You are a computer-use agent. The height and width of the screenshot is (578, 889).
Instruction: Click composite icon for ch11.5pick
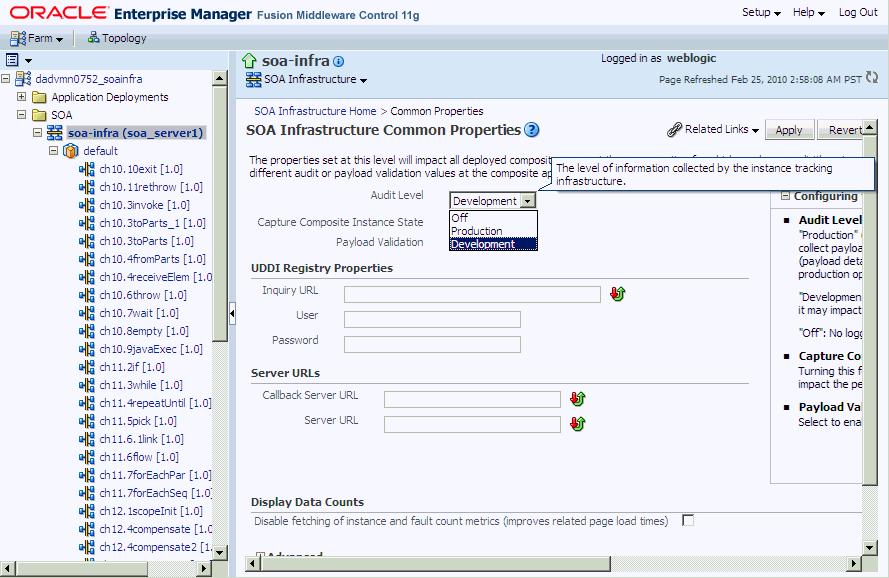(x=87, y=421)
